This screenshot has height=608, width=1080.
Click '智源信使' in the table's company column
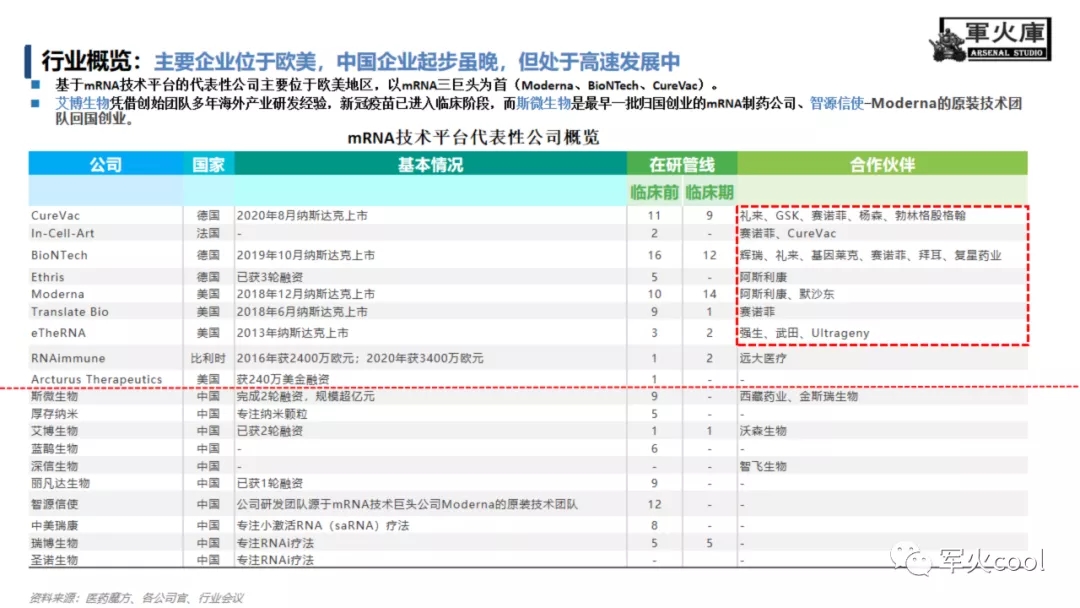click(x=54, y=505)
